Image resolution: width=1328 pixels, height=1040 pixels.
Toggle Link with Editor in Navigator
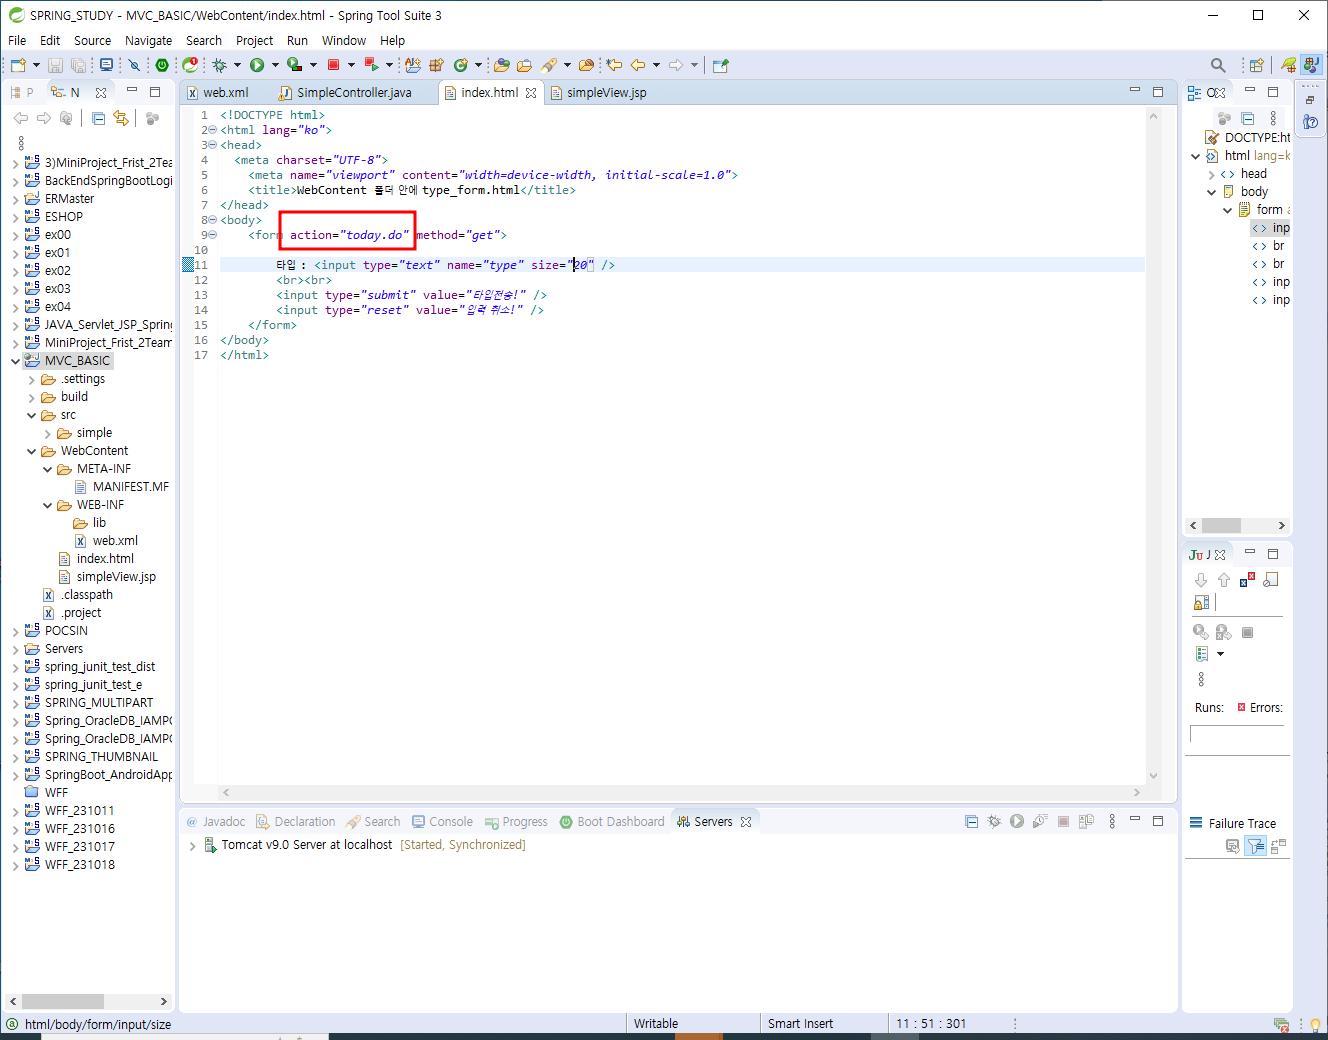pos(121,118)
